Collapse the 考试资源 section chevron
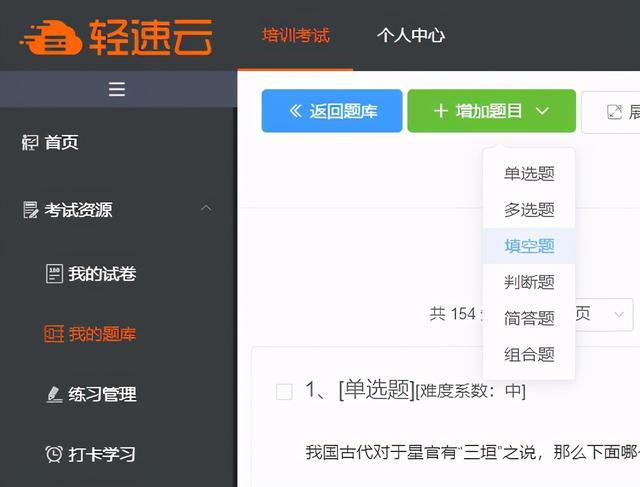Viewport: 640px width, 487px height. click(x=206, y=208)
